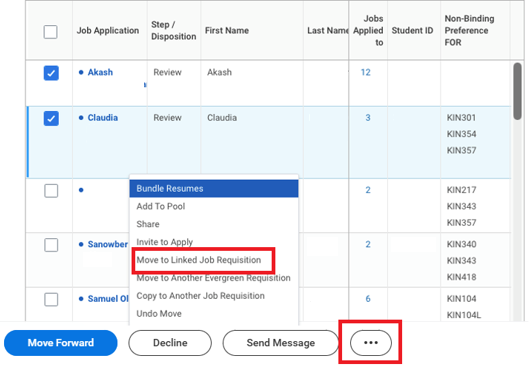Uncheck the checkbox for Claudia row

(x=51, y=119)
